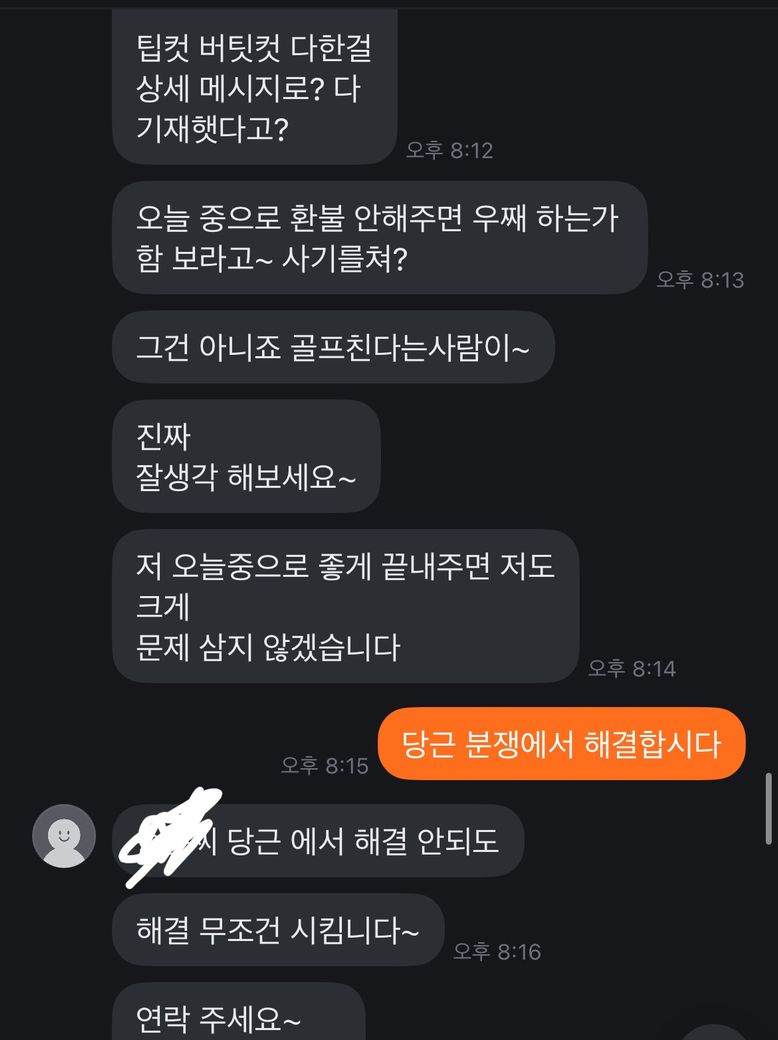Select the orange '당근 분쟁에서 해결합시다' bubble
This screenshot has width=778, height=1040.
tap(562, 744)
